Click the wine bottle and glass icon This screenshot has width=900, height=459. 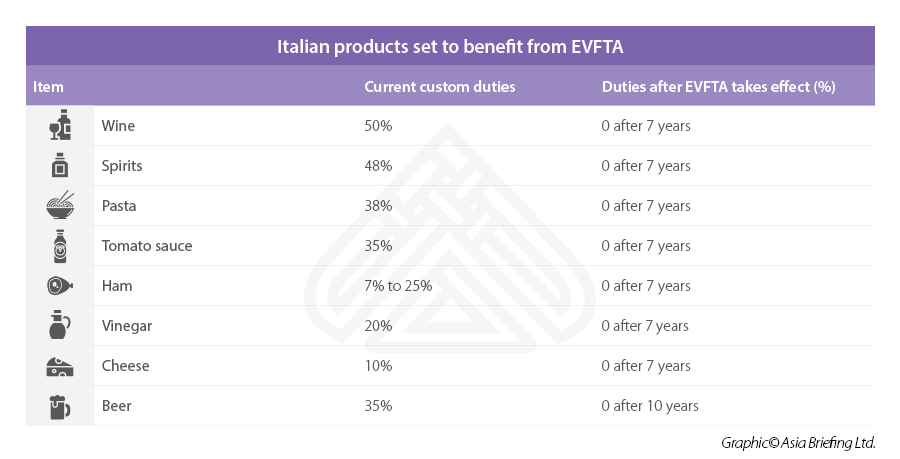pyautogui.click(x=60, y=126)
